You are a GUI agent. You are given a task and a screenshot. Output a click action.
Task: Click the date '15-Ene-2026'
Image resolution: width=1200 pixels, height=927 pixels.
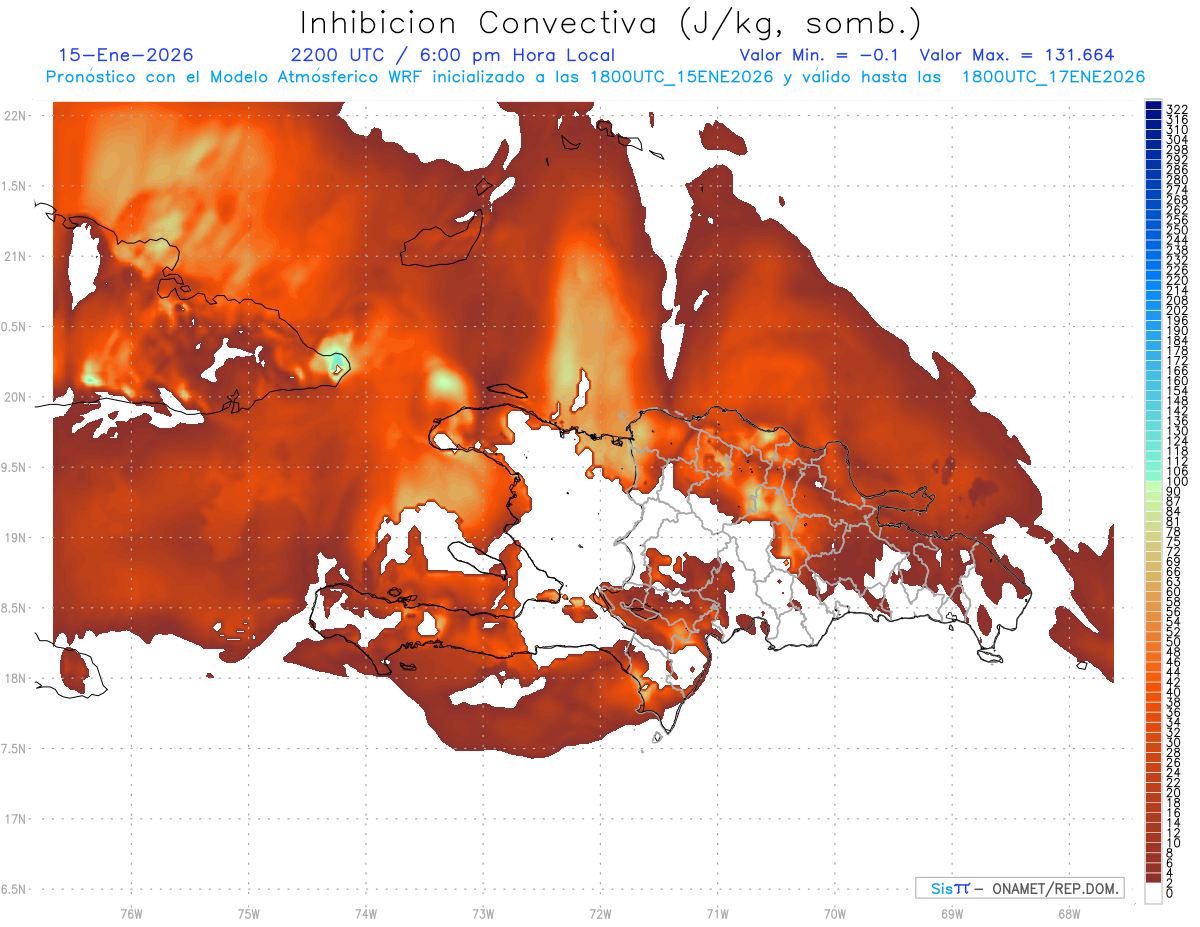(x=126, y=55)
